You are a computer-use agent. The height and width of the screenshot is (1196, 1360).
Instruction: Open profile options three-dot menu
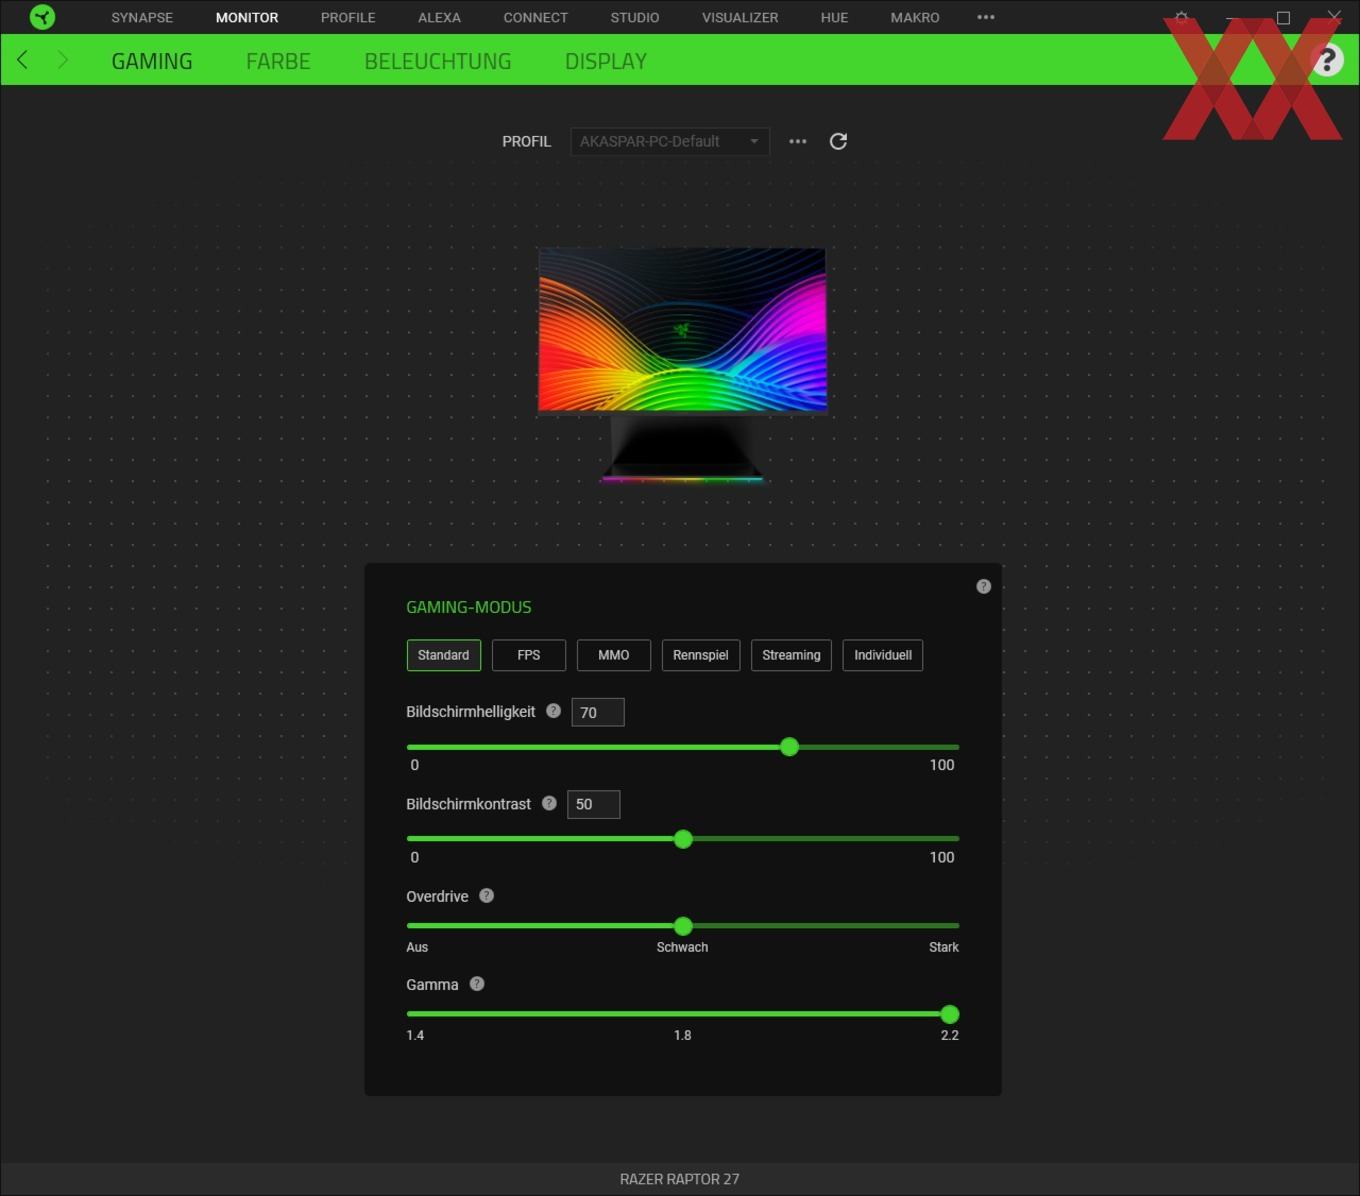pos(797,141)
